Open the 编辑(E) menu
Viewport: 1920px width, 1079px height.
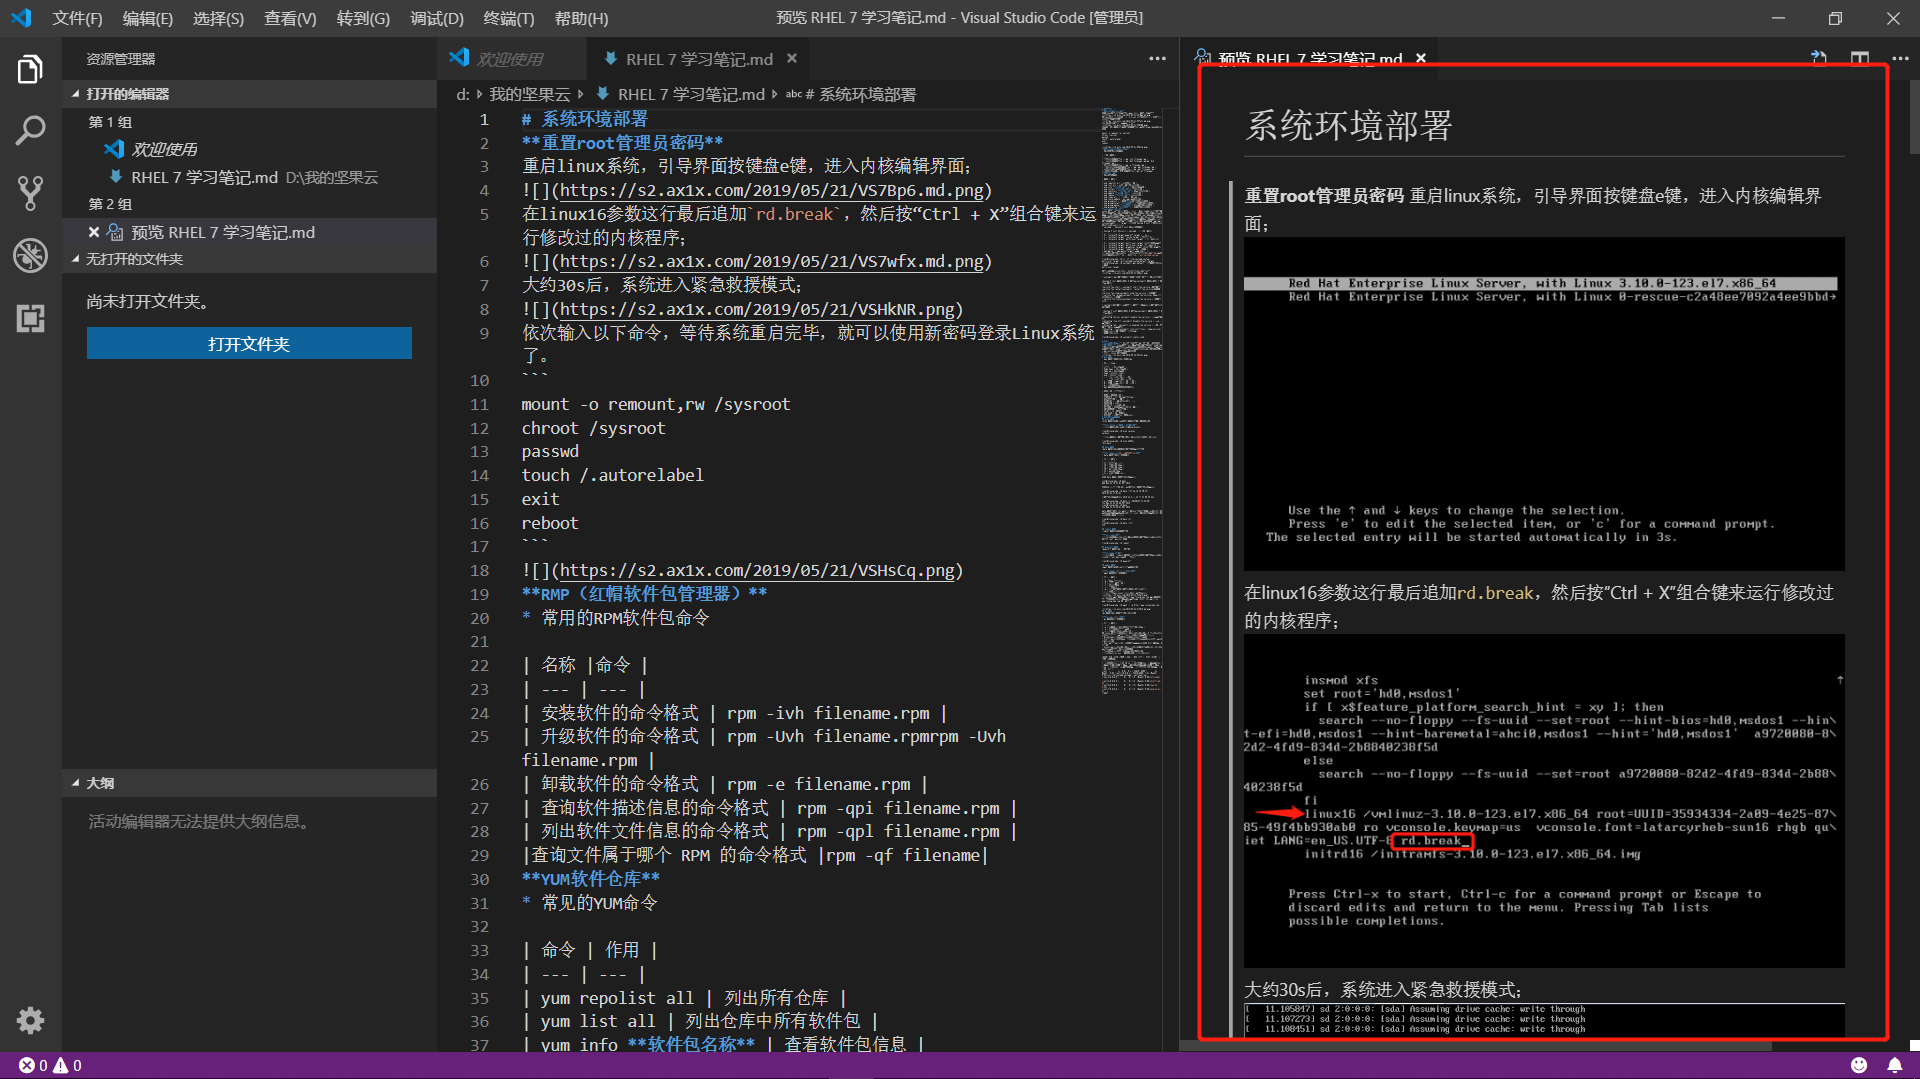tap(148, 18)
